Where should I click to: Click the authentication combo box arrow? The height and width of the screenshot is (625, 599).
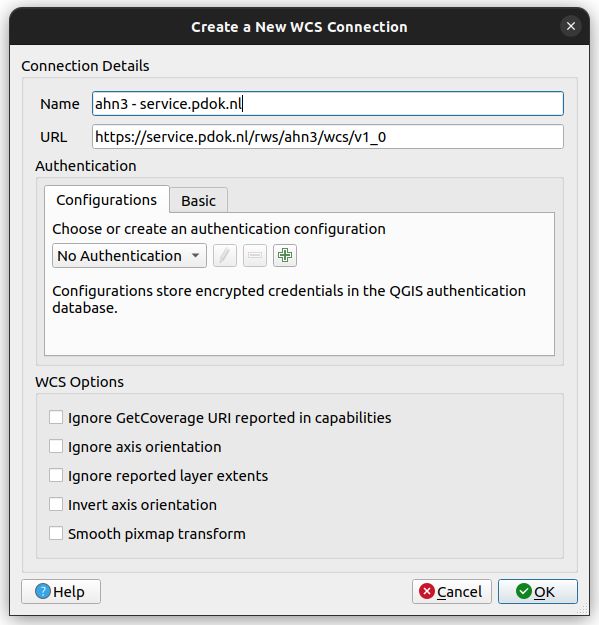coord(195,256)
